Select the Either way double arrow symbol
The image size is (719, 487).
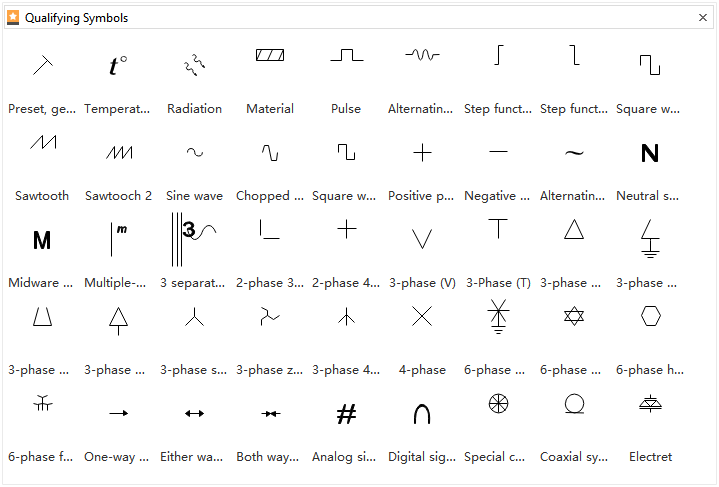(x=194, y=413)
